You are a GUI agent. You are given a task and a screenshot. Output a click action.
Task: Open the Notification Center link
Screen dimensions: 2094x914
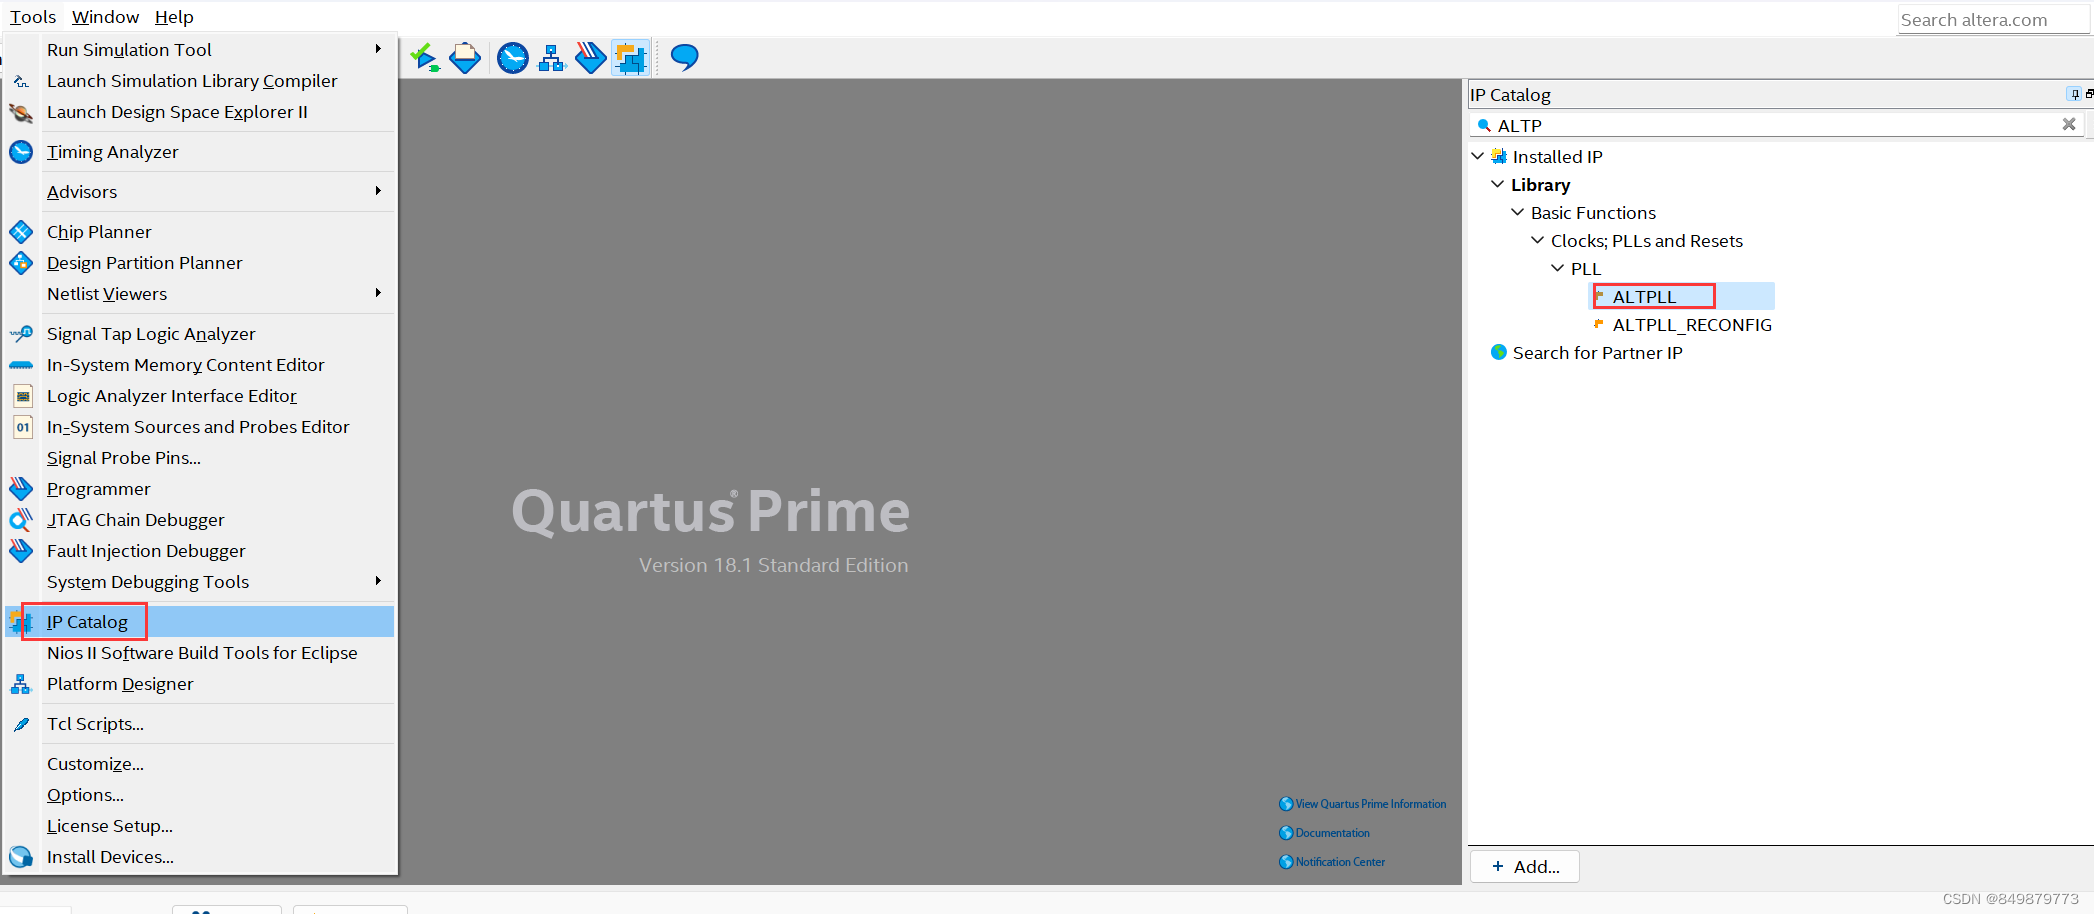pyautogui.click(x=1340, y=862)
